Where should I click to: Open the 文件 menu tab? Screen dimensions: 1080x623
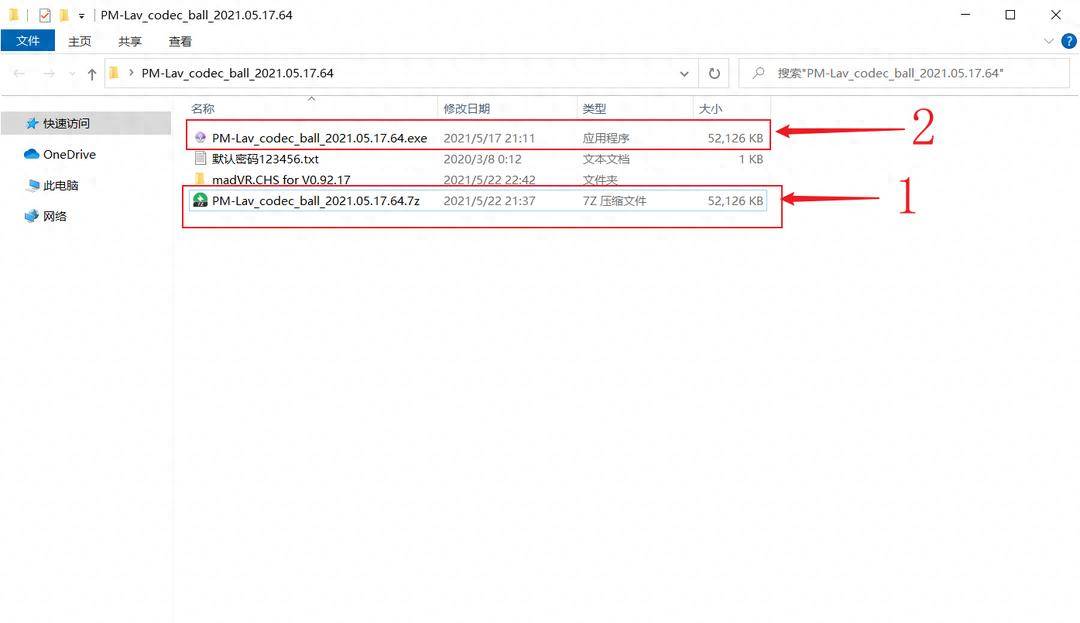(28, 41)
